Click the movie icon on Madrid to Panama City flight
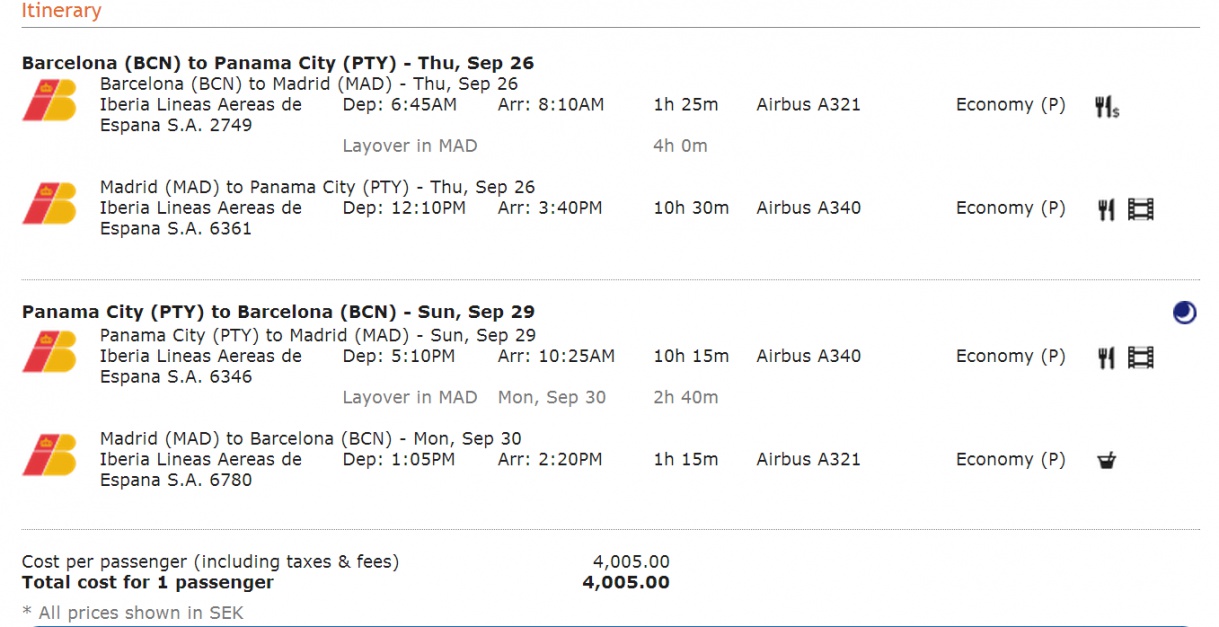Viewport: 1219px width, 627px height. (1141, 209)
